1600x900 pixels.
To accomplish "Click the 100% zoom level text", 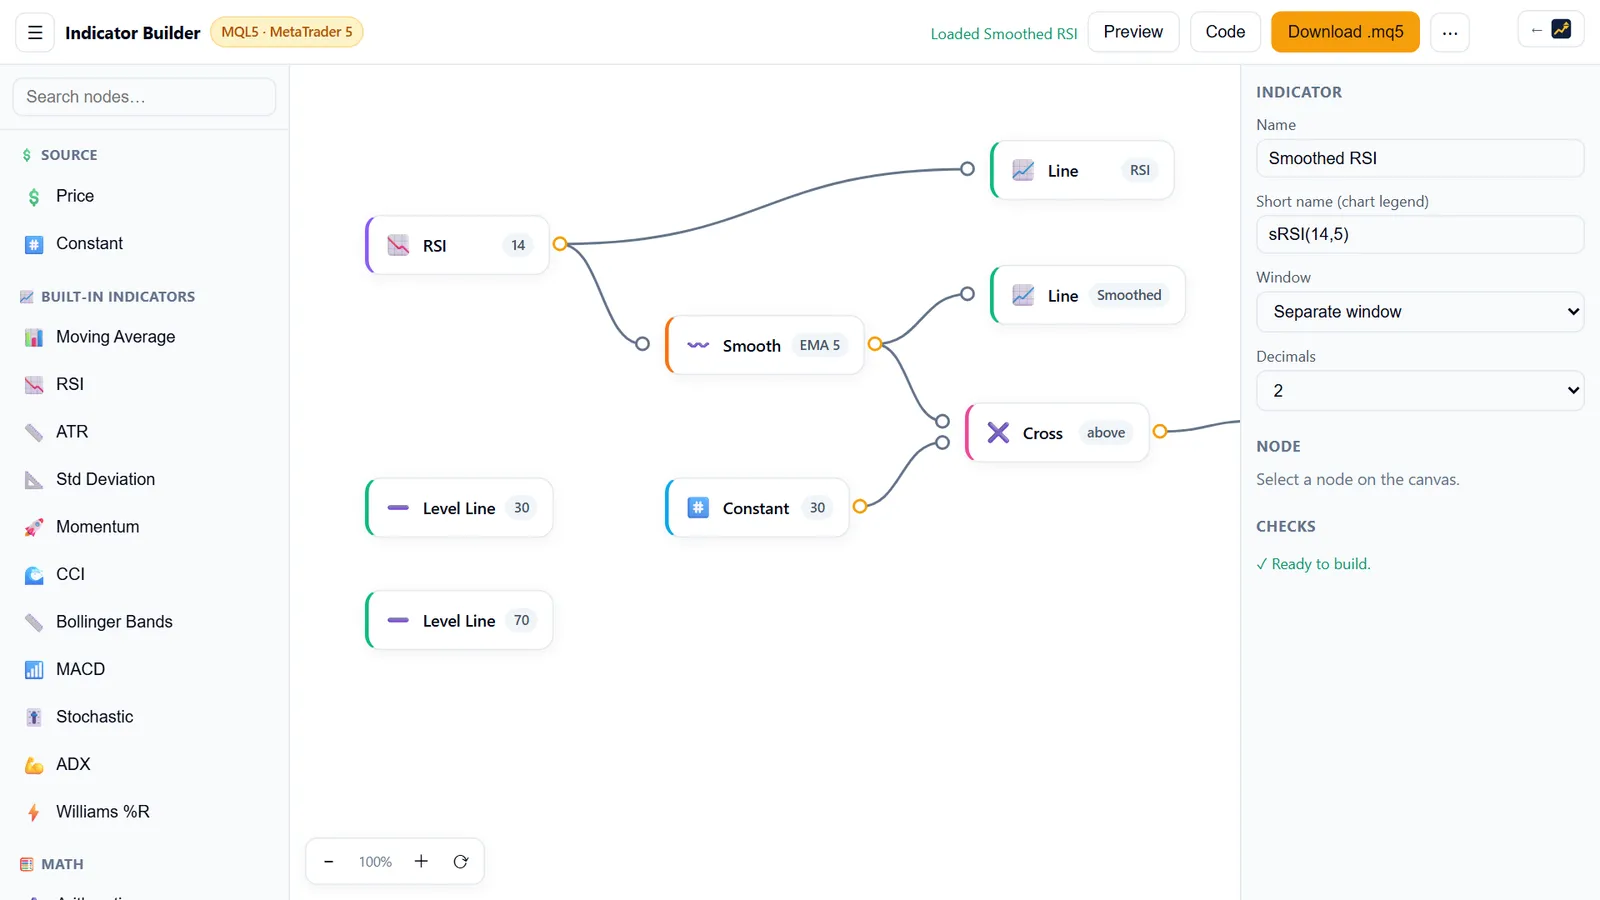I will pyautogui.click(x=375, y=862).
